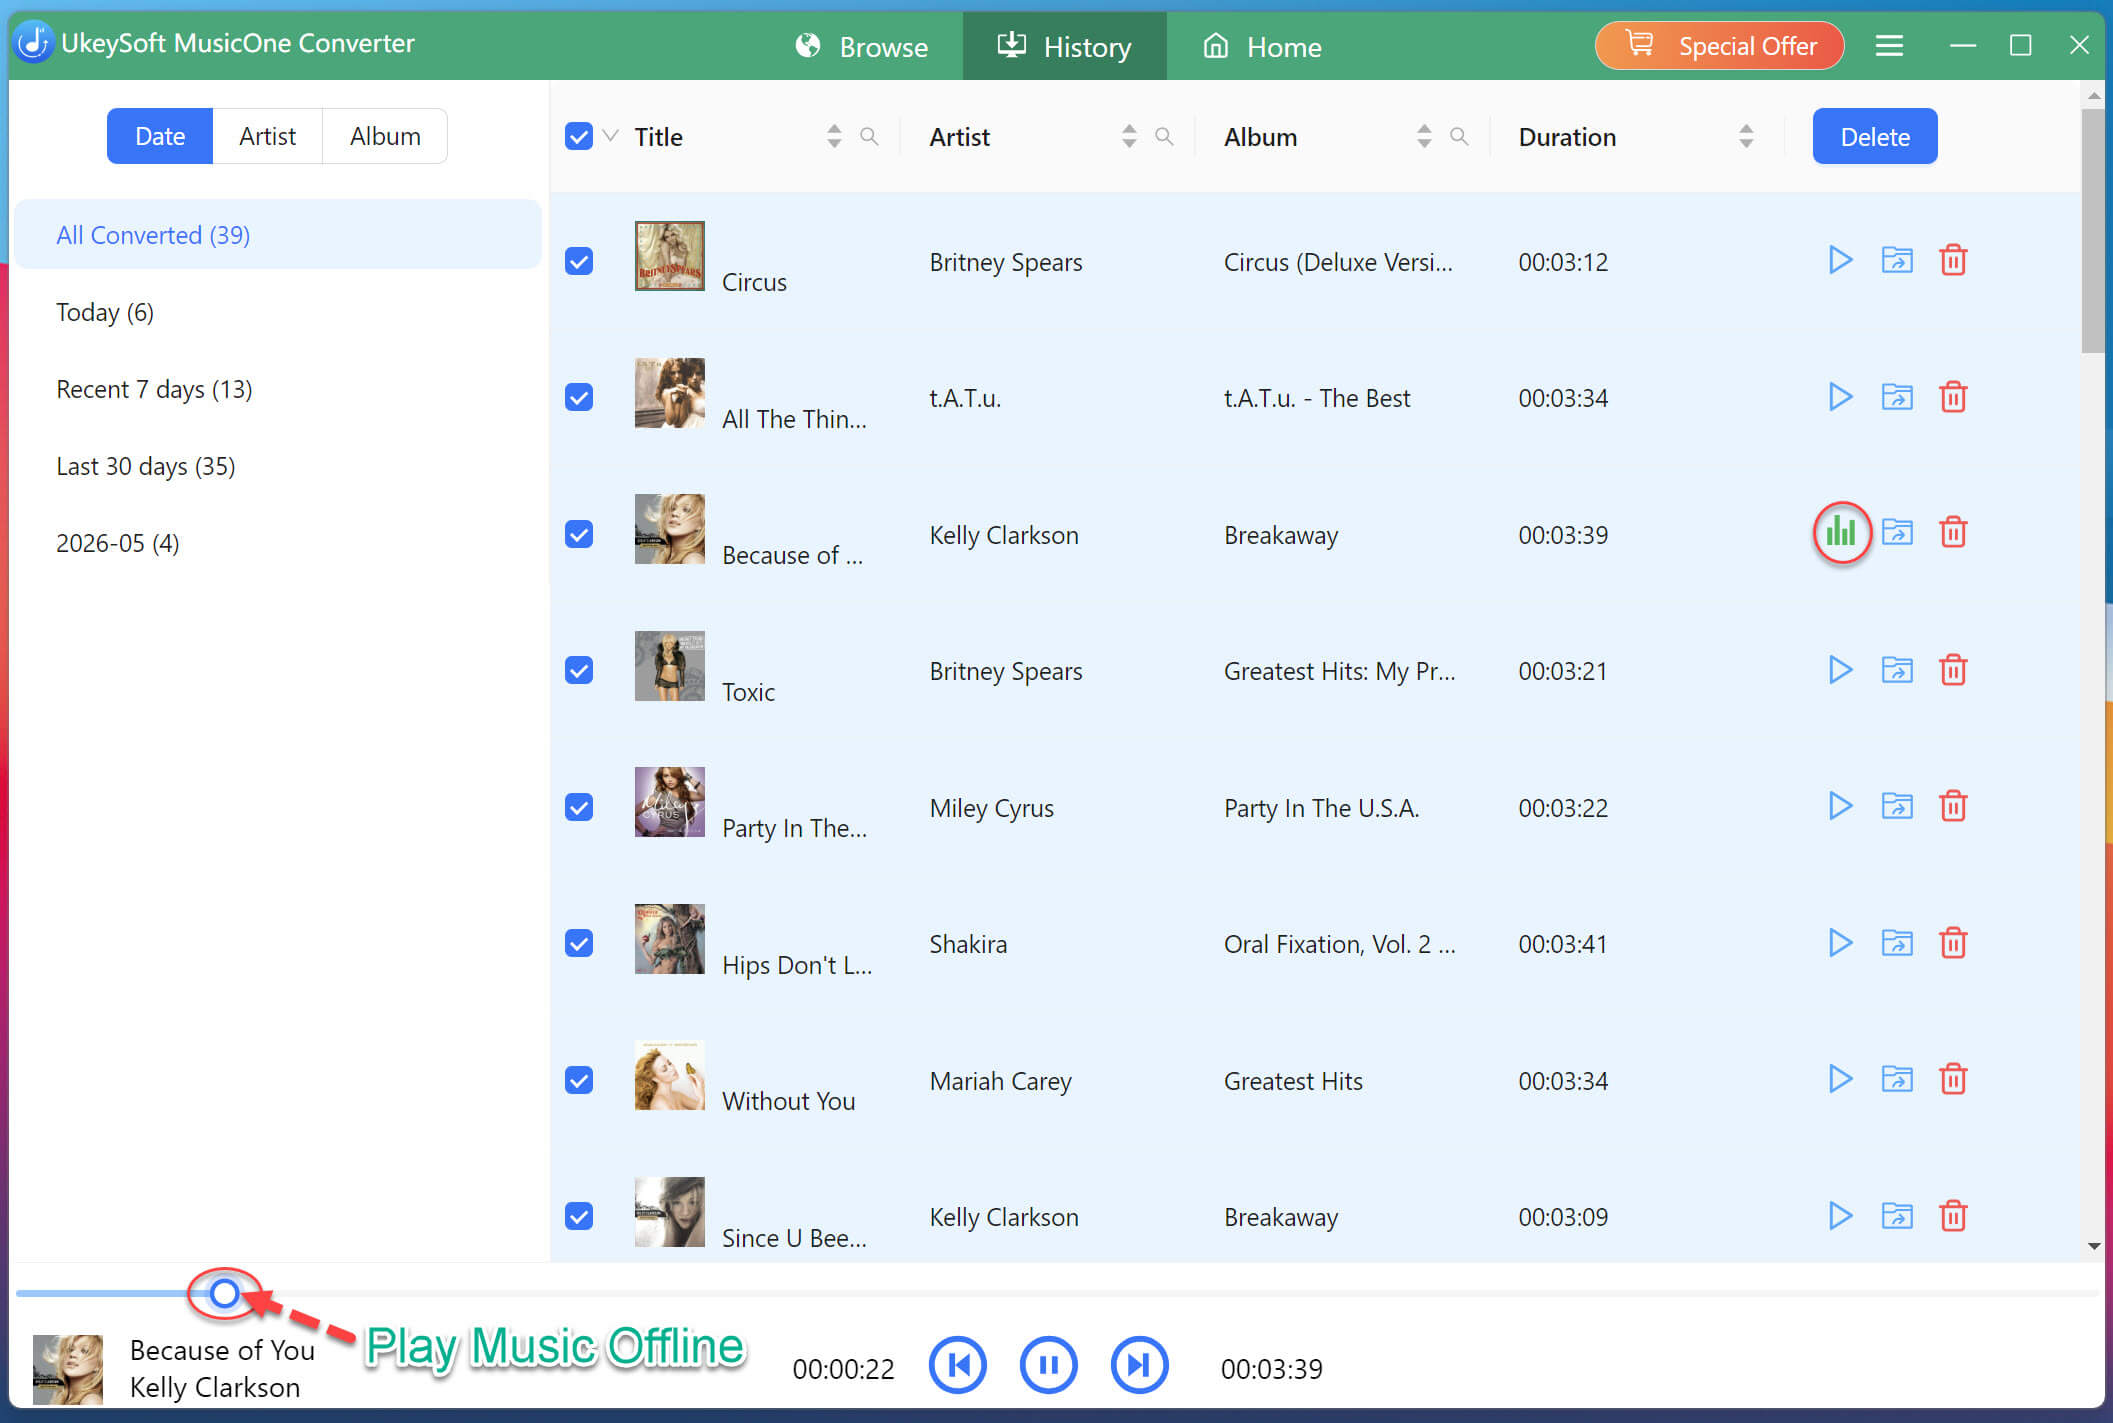Click the playback progress slider handle

coord(225,1293)
